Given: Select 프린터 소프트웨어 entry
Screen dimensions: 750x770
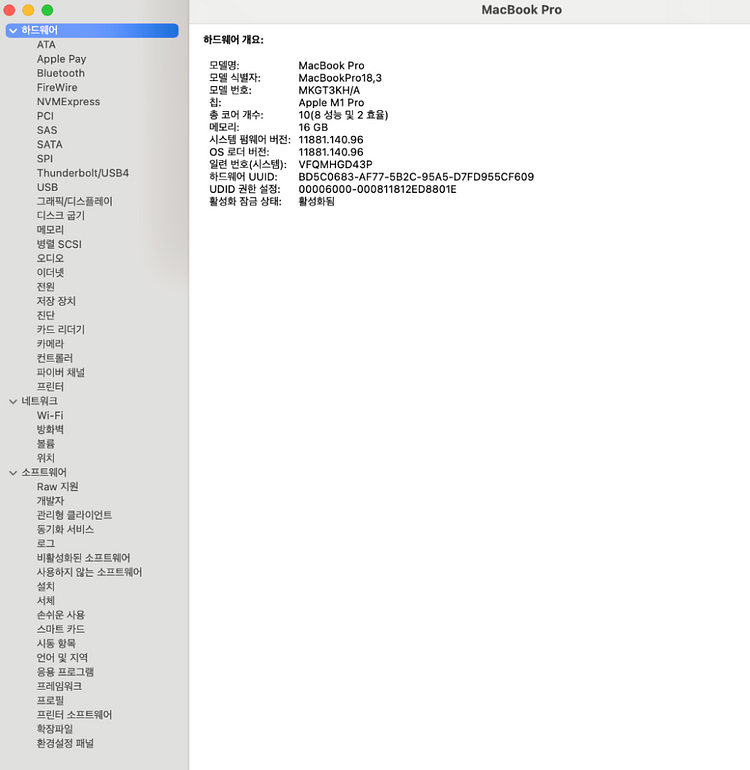Looking at the screenshot, I should coord(74,715).
